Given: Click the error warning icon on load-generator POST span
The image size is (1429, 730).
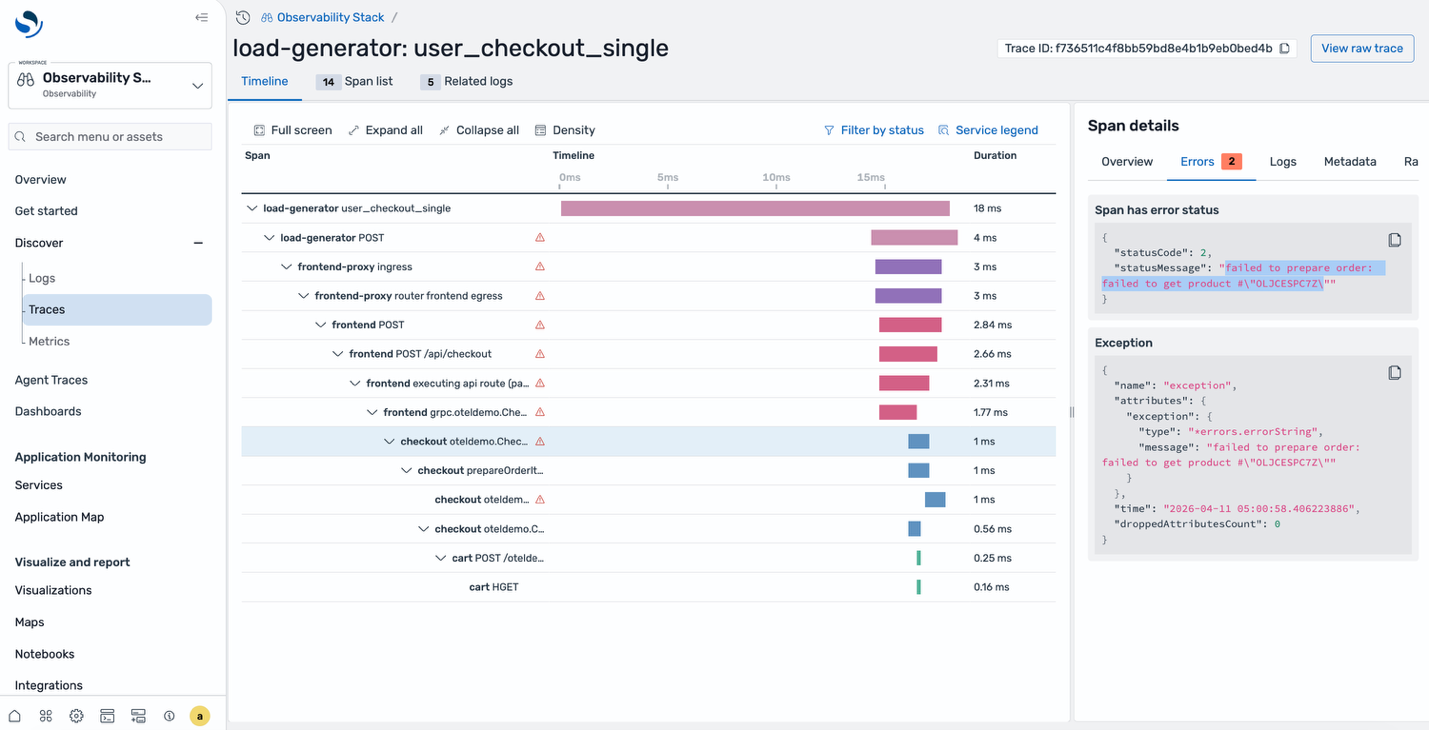Looking at the screenshot, I should 539,237.
